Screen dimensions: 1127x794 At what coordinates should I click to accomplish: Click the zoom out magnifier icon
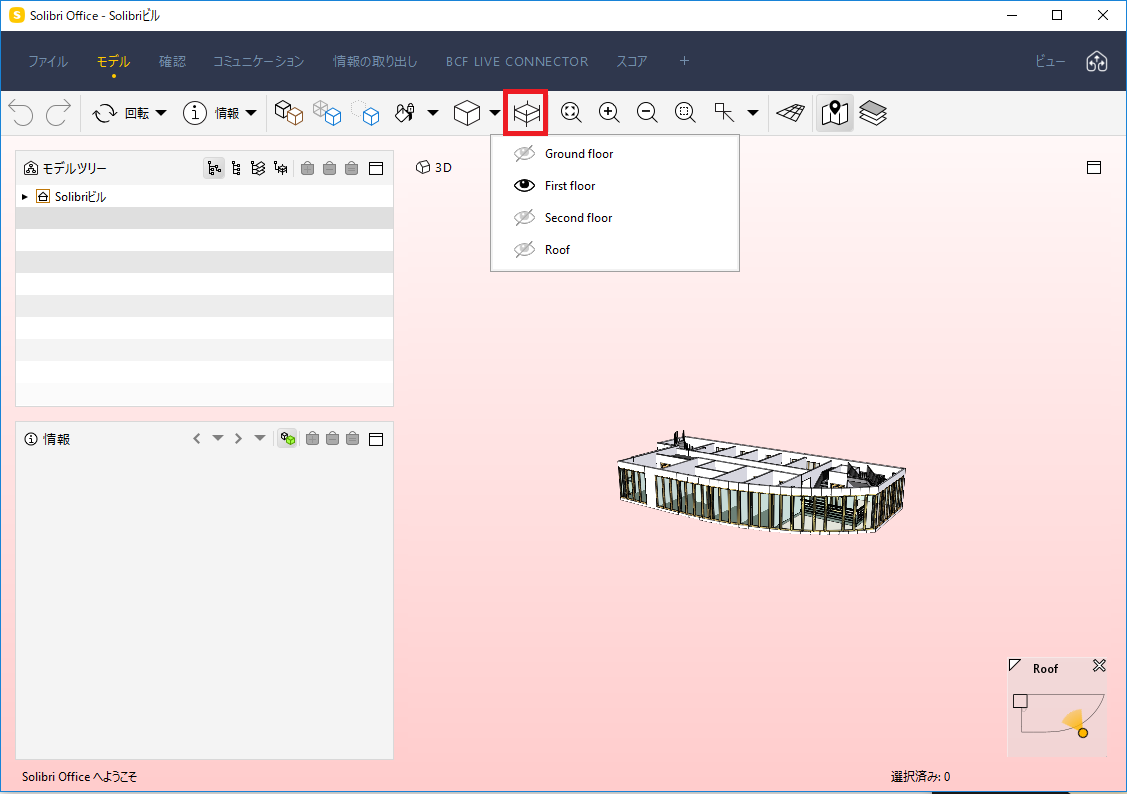647,113
